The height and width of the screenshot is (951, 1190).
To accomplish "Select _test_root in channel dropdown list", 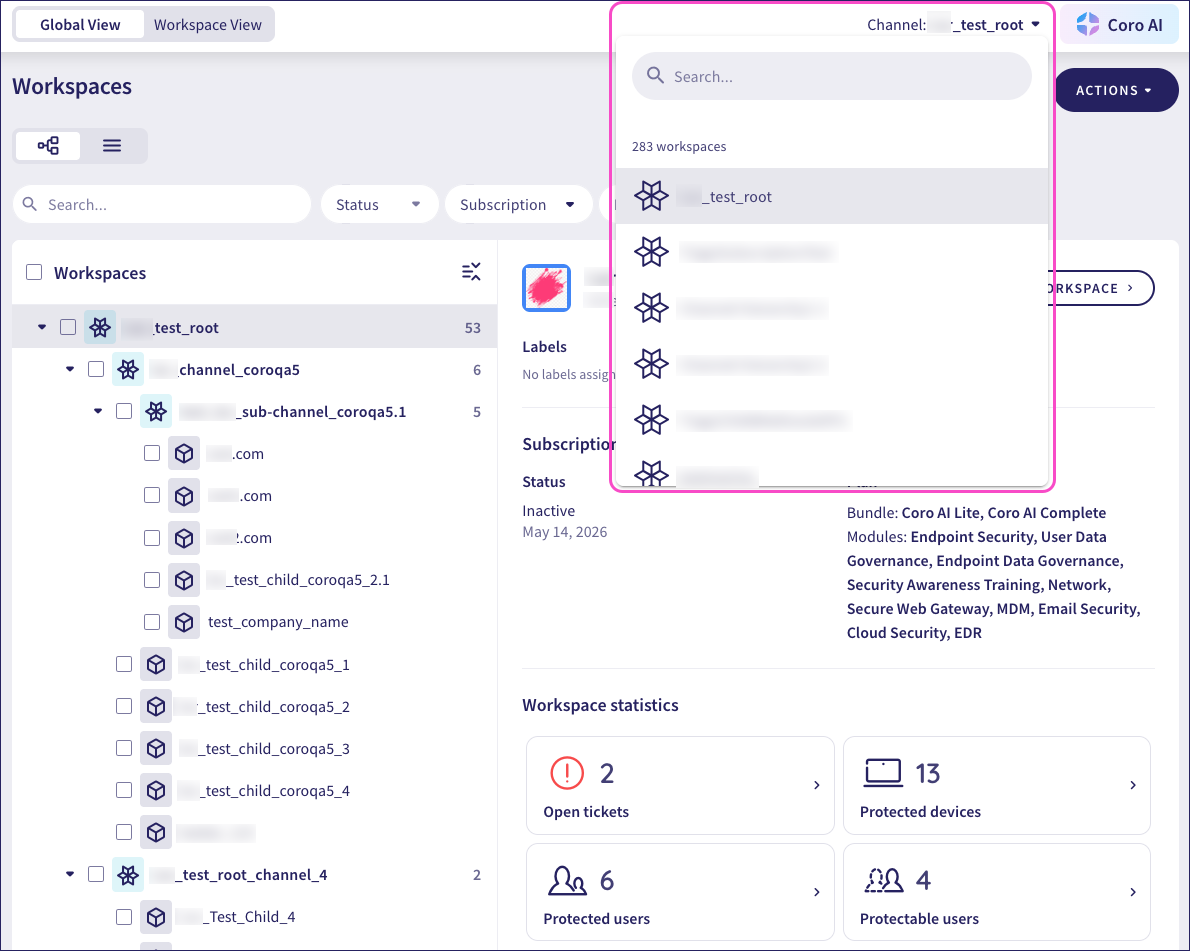I will point(832,197).
